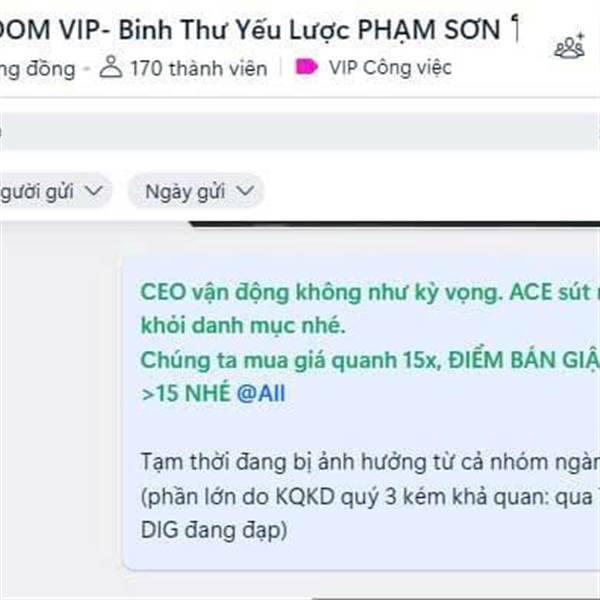Click the @All mention in the message
600x600 pixels.
[261, 393]
